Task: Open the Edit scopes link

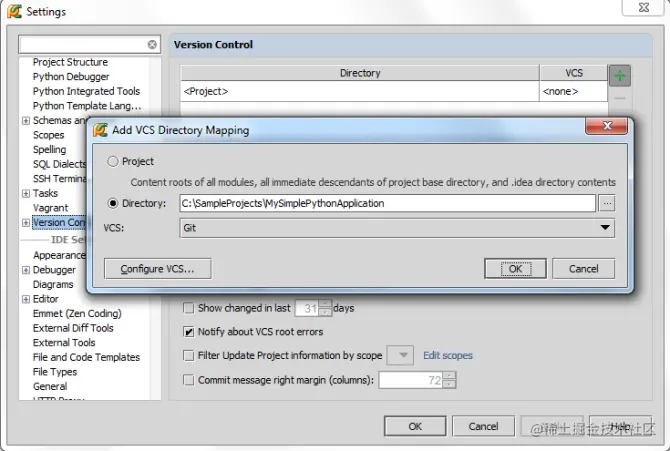Action: tap(448, 356)
